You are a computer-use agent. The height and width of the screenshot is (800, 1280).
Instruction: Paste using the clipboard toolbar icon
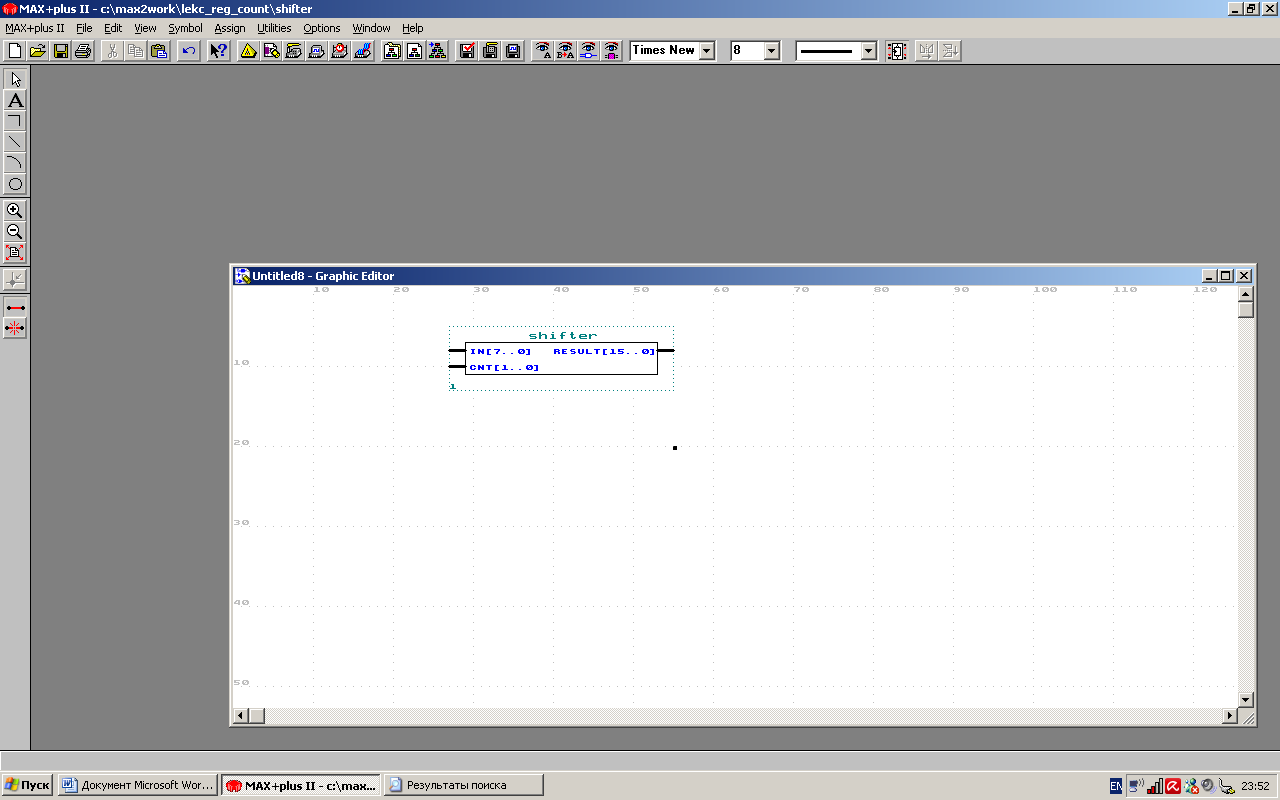click(158, 50)
